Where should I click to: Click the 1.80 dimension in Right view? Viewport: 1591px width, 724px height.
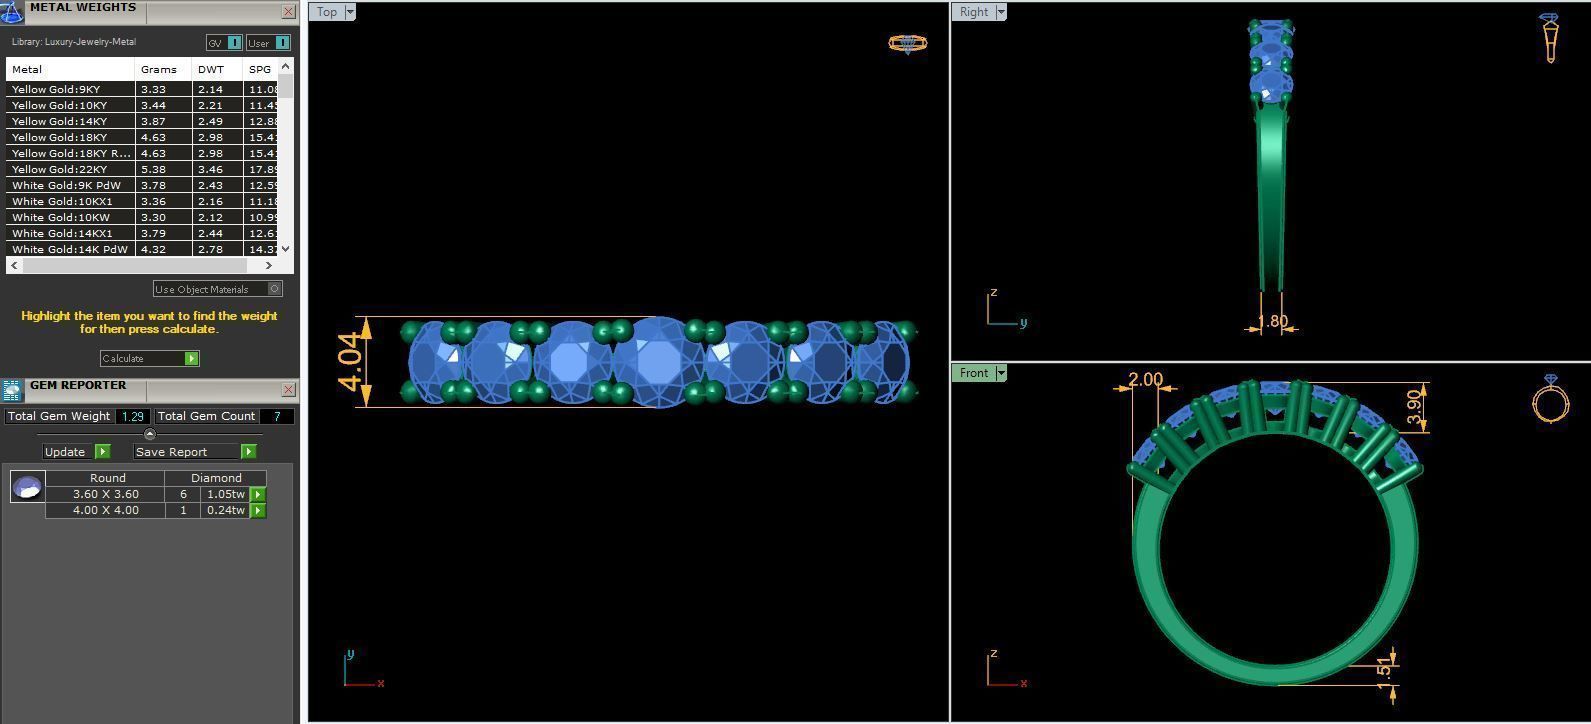[x=1272, y=322]
